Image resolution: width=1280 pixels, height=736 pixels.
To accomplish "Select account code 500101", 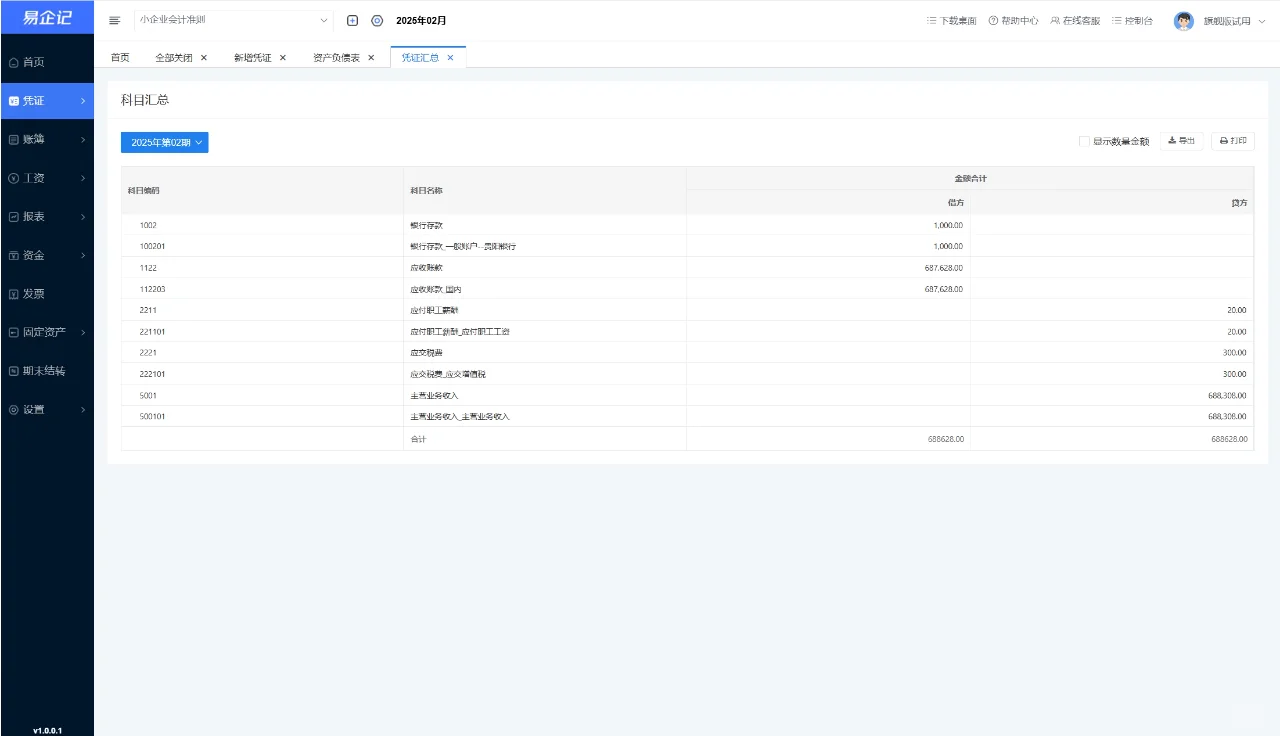I will pyautogui.click(x=153, y=416).
